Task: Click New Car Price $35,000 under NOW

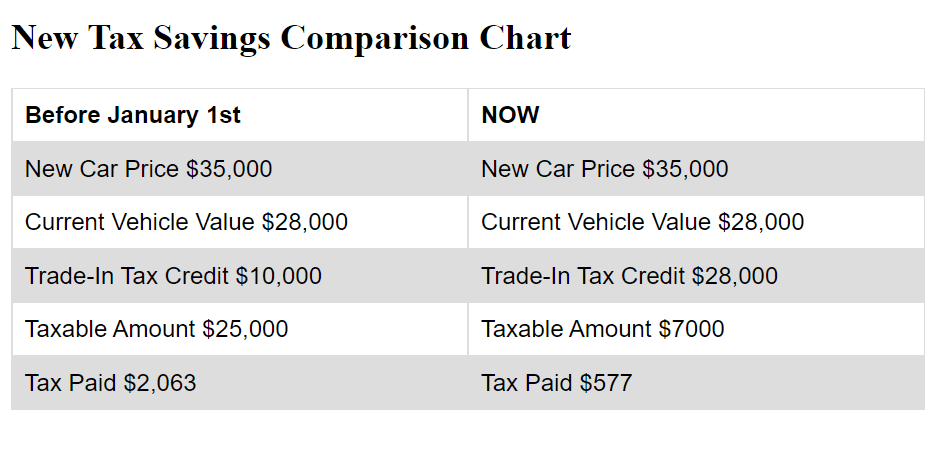Action: [696, 169]
